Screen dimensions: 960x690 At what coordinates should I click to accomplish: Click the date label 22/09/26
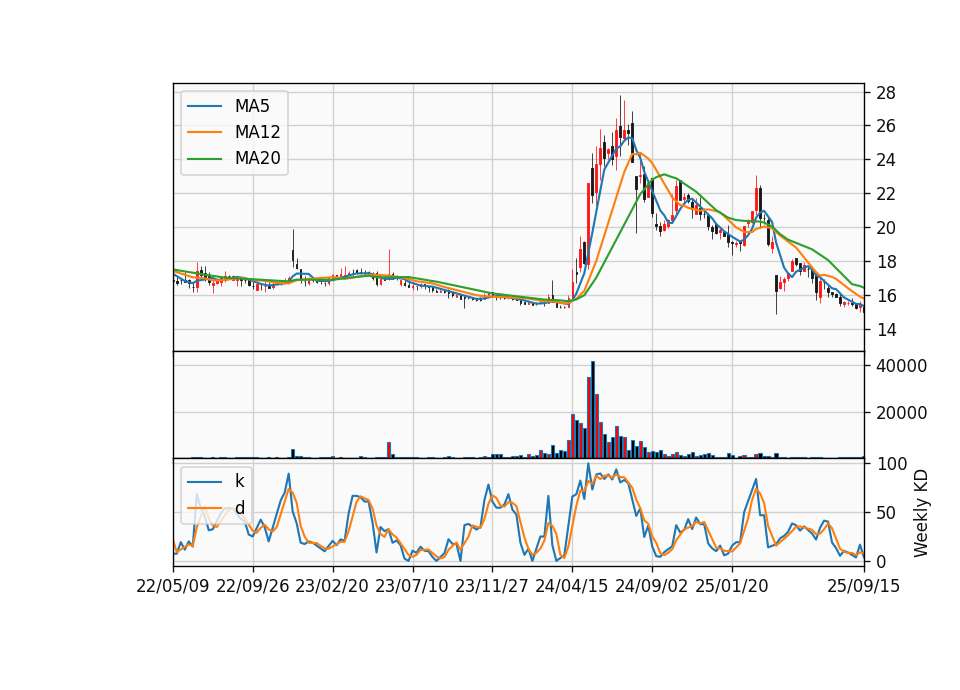point(253,586)
